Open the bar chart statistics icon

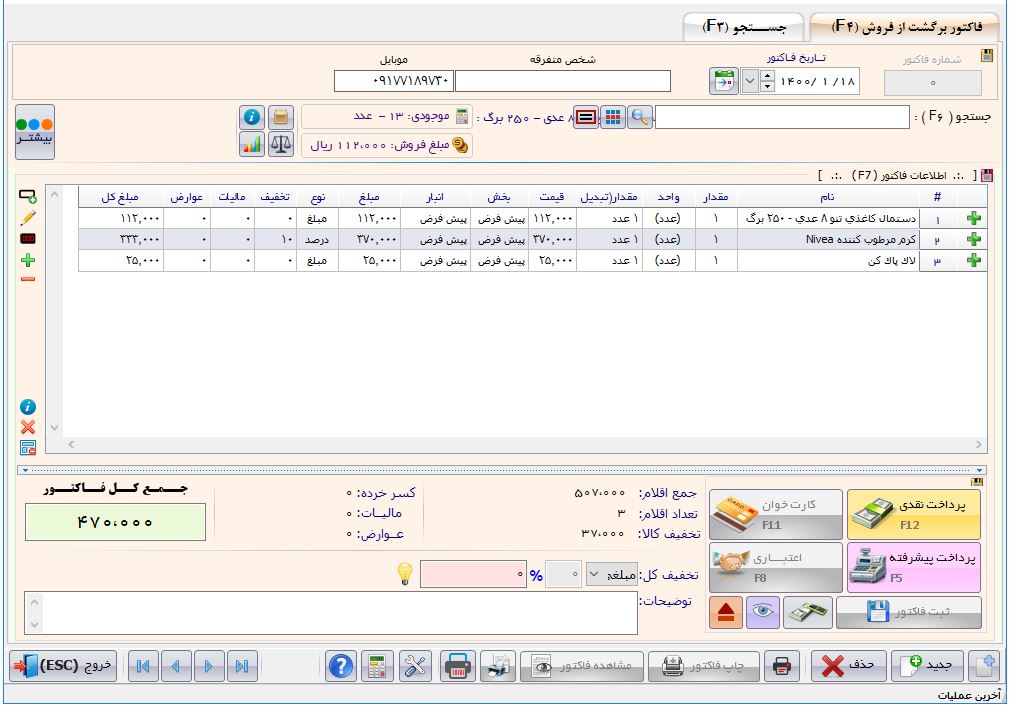pos(252,144)
